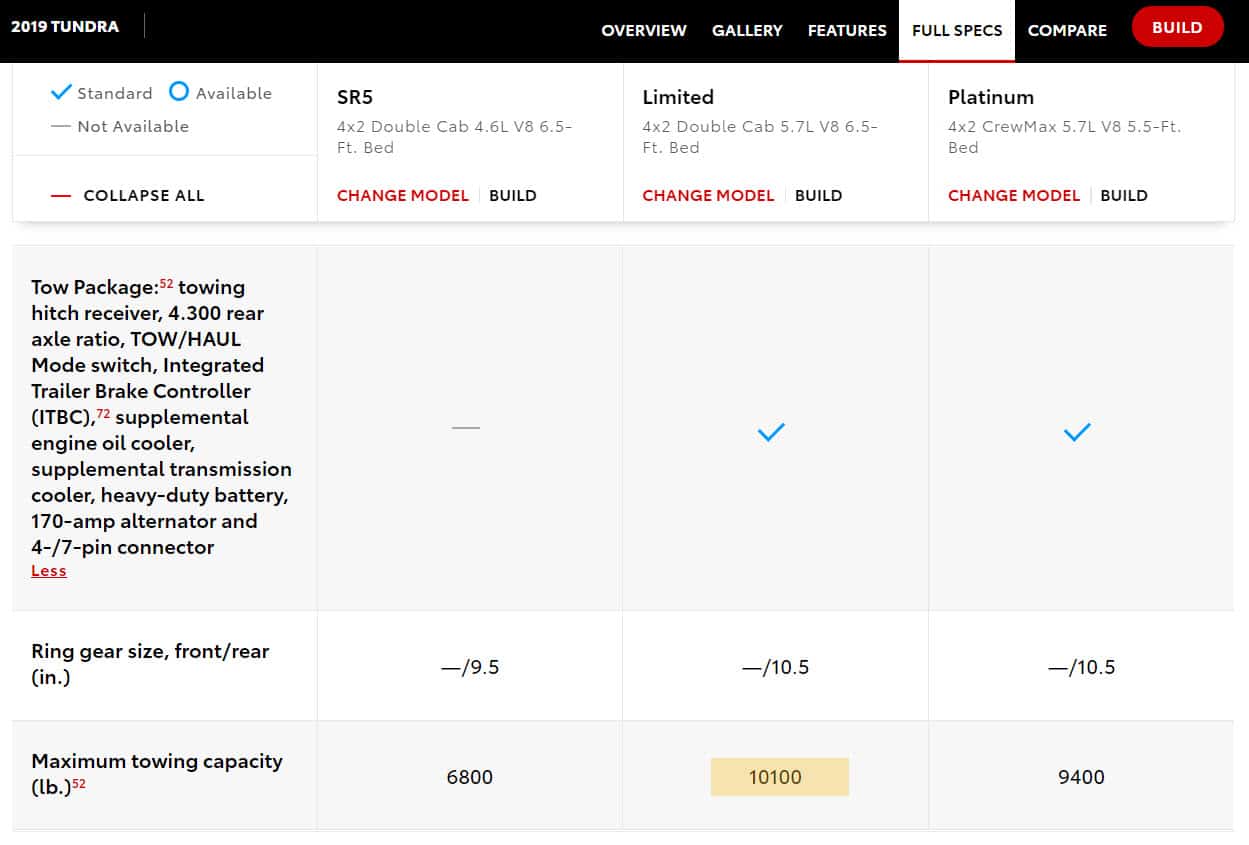Click the Ring gear size row label
The height and width of the screenshot is (845, 1249).
pyautogui.click(x=150, y=664)
